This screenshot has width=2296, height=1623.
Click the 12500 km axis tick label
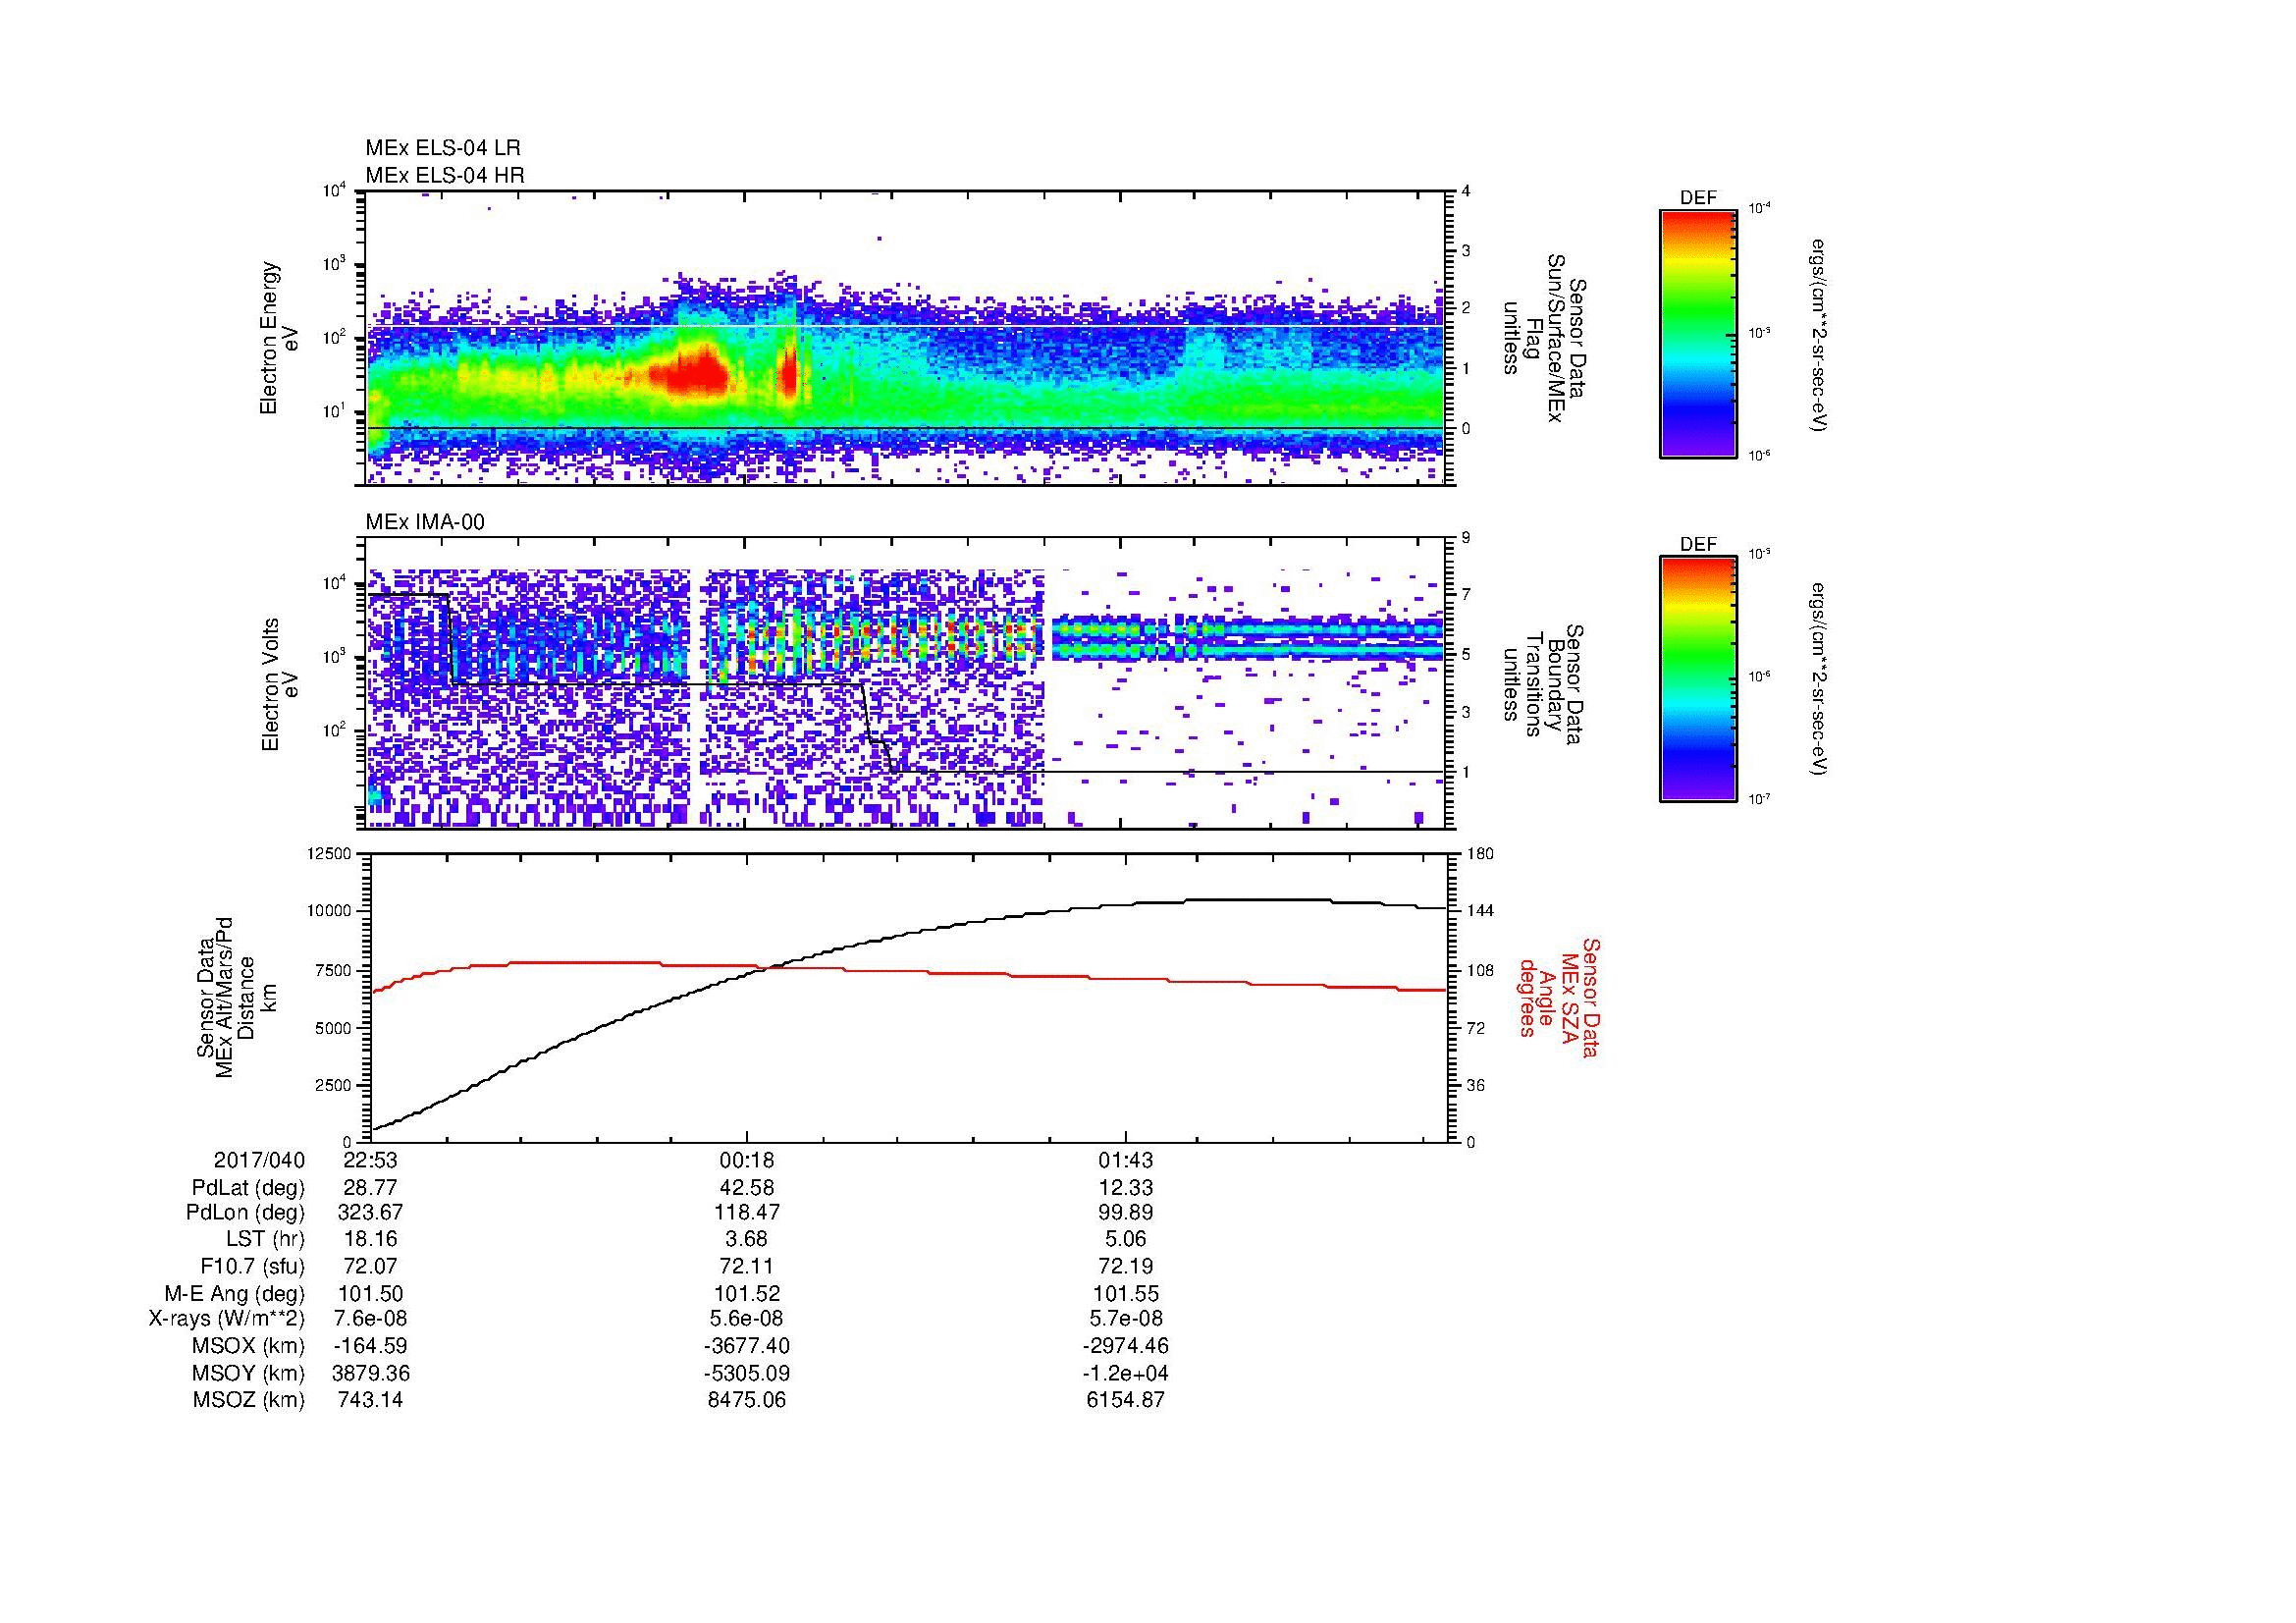click(x=329, y=853)
